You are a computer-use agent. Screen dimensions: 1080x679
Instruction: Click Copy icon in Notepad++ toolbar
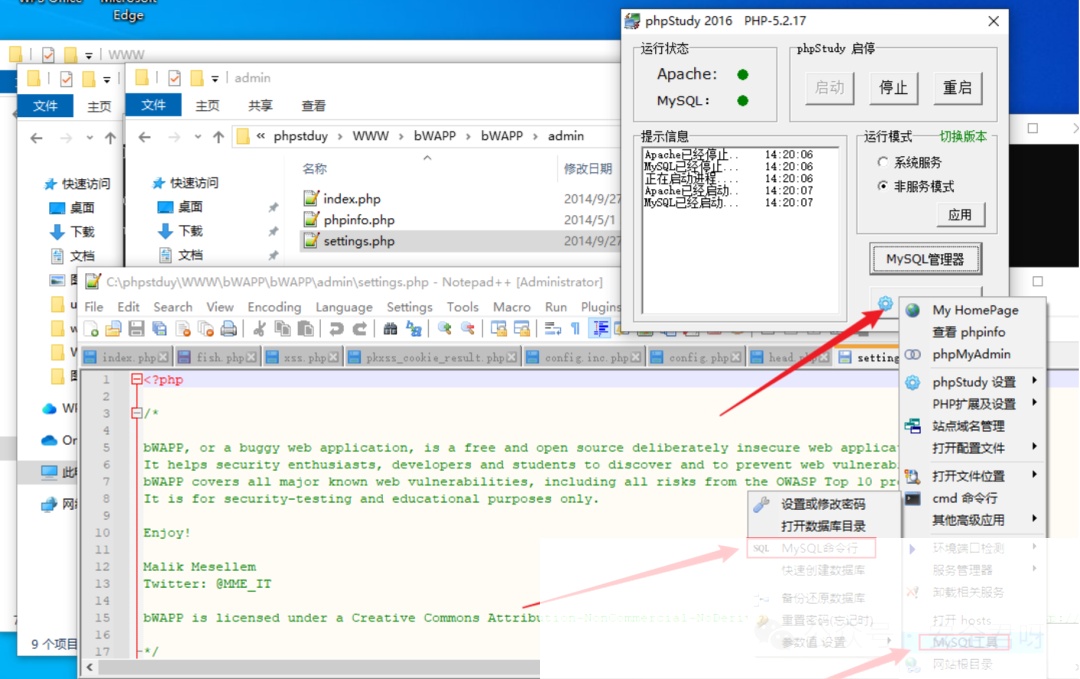[x=282, y=328]
